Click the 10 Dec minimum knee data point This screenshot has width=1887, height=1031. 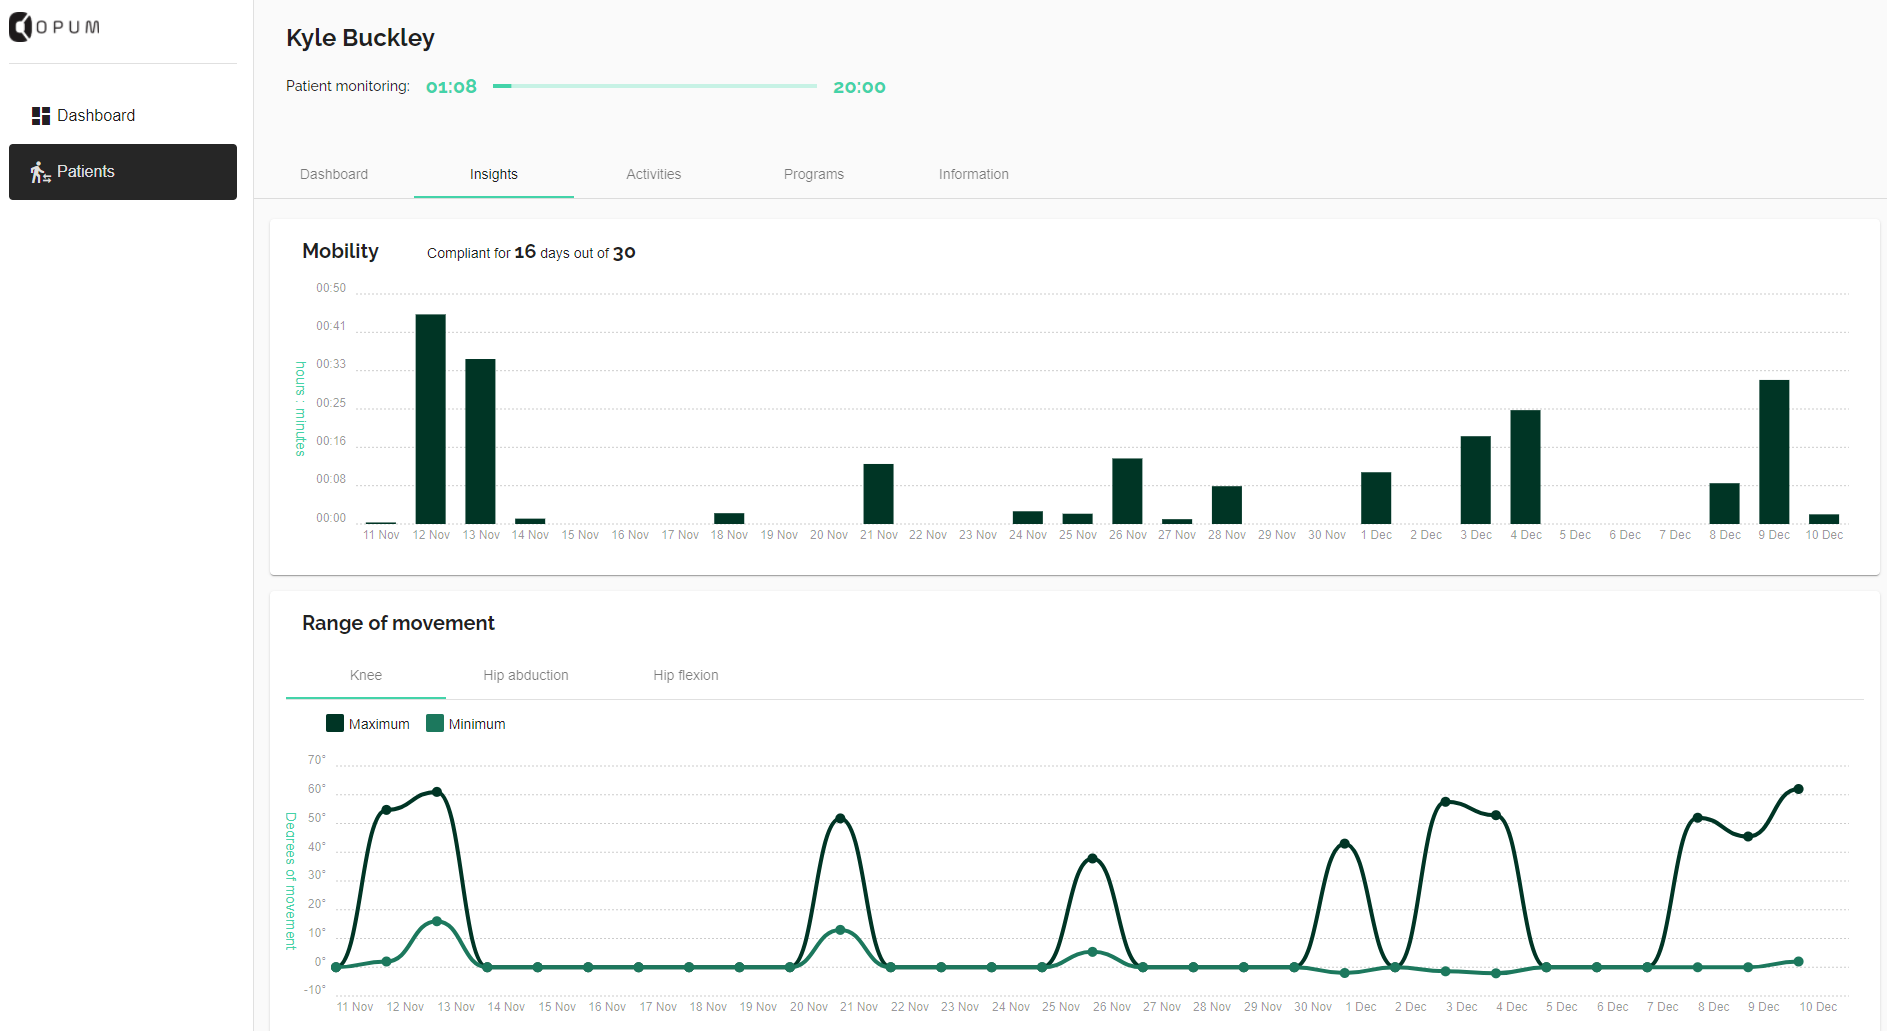click(1799, 961)
